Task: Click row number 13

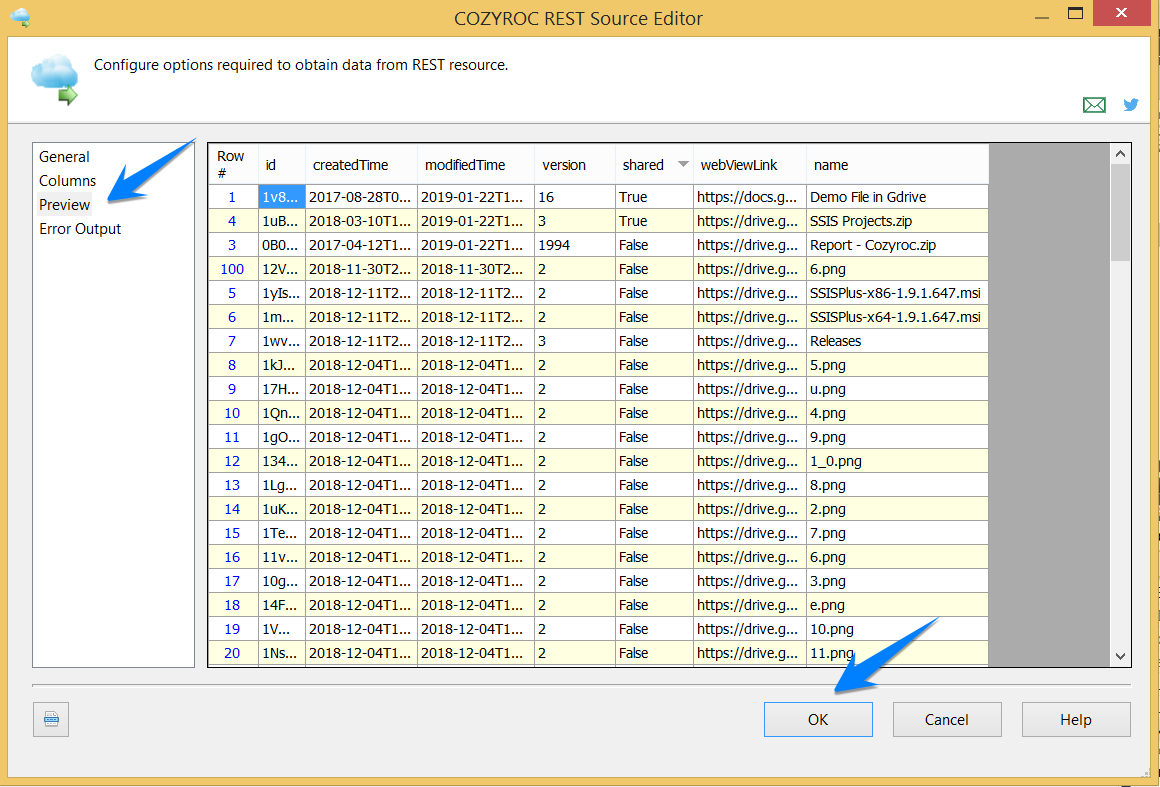Action: (232, 485)
